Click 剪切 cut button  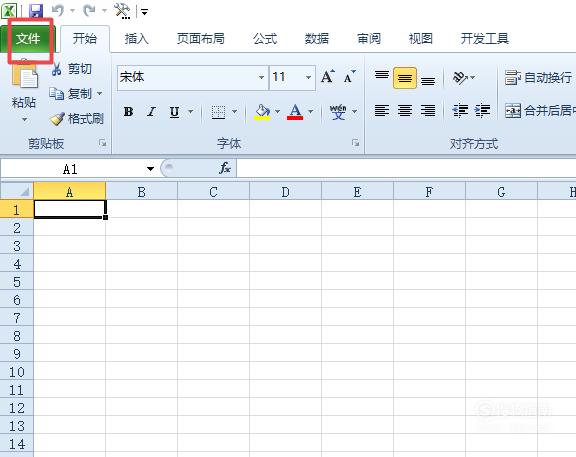click(72, 69)
